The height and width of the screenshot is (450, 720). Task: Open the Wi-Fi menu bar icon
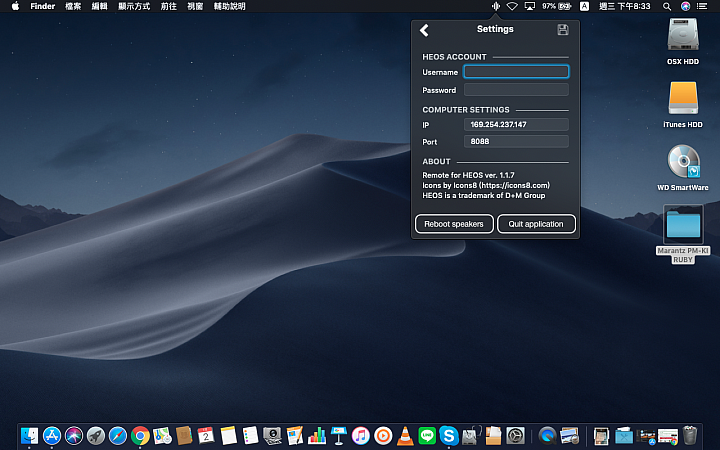tap(512, 6)
